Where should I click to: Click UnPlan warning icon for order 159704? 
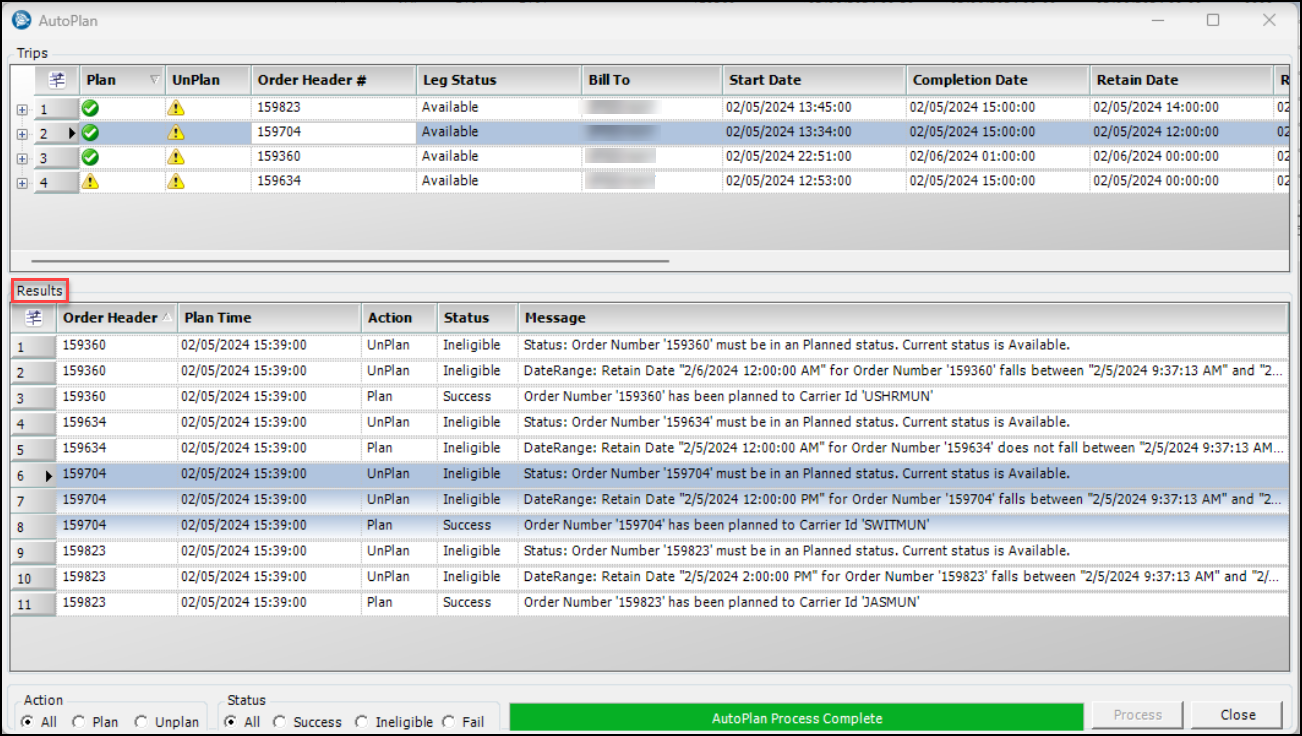tap(176, 132)
